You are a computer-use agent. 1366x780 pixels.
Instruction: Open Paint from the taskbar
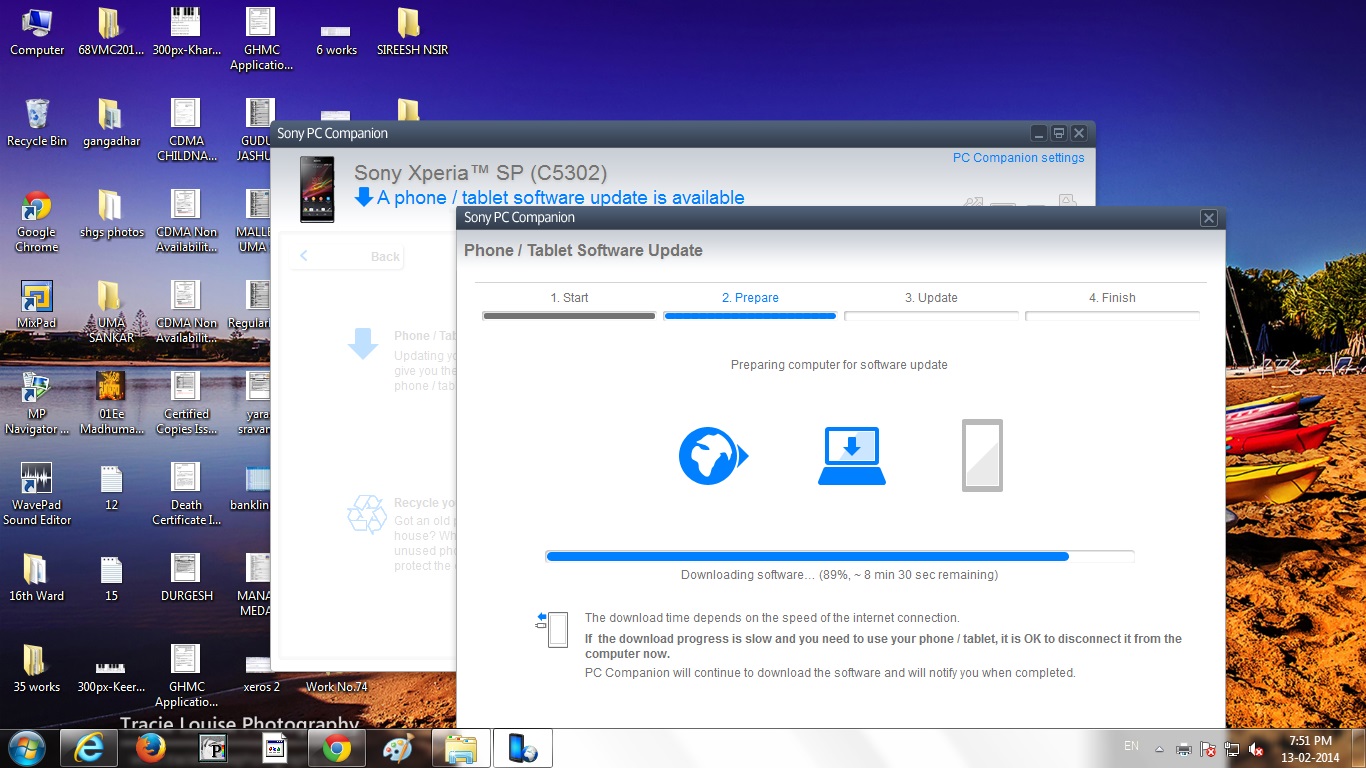click(x=398, y=748)
